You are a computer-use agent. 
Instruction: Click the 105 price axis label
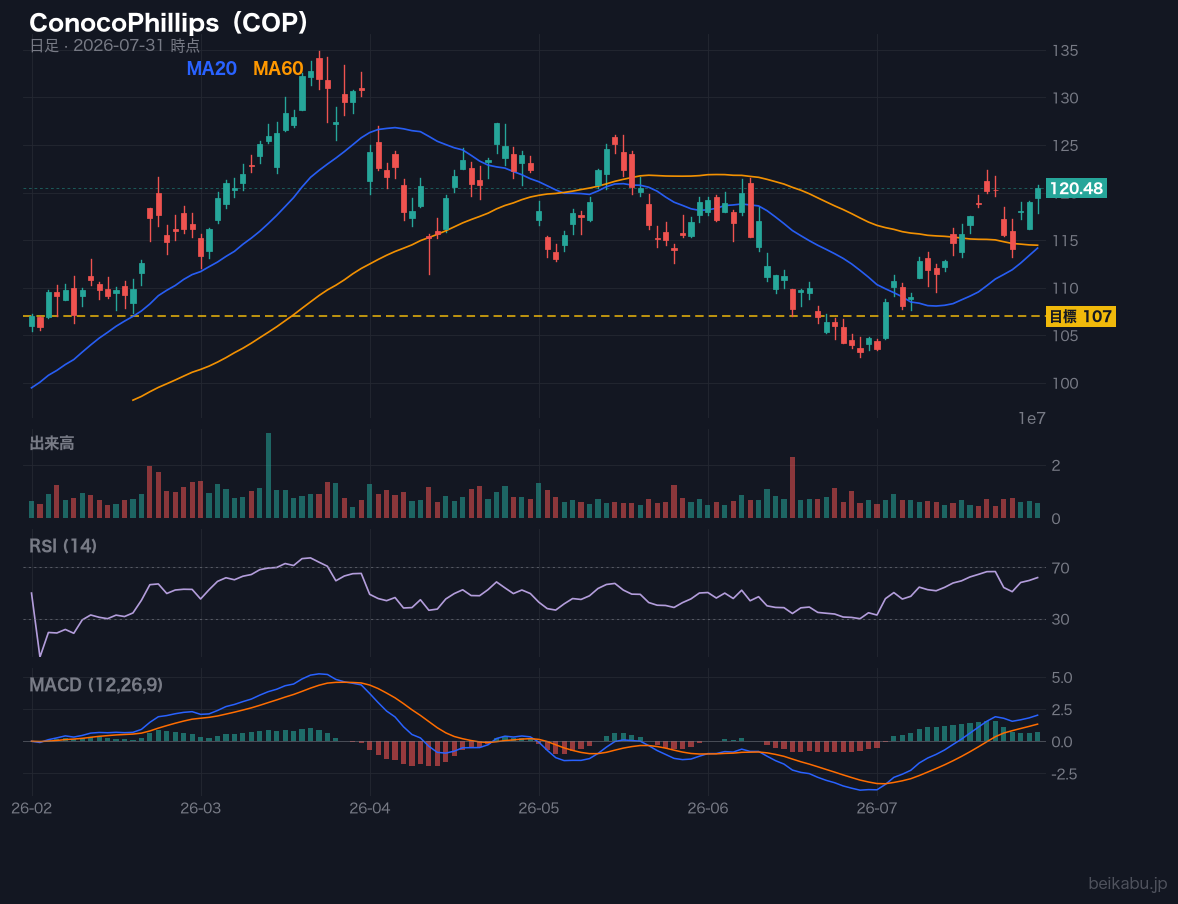(1065, 335)
